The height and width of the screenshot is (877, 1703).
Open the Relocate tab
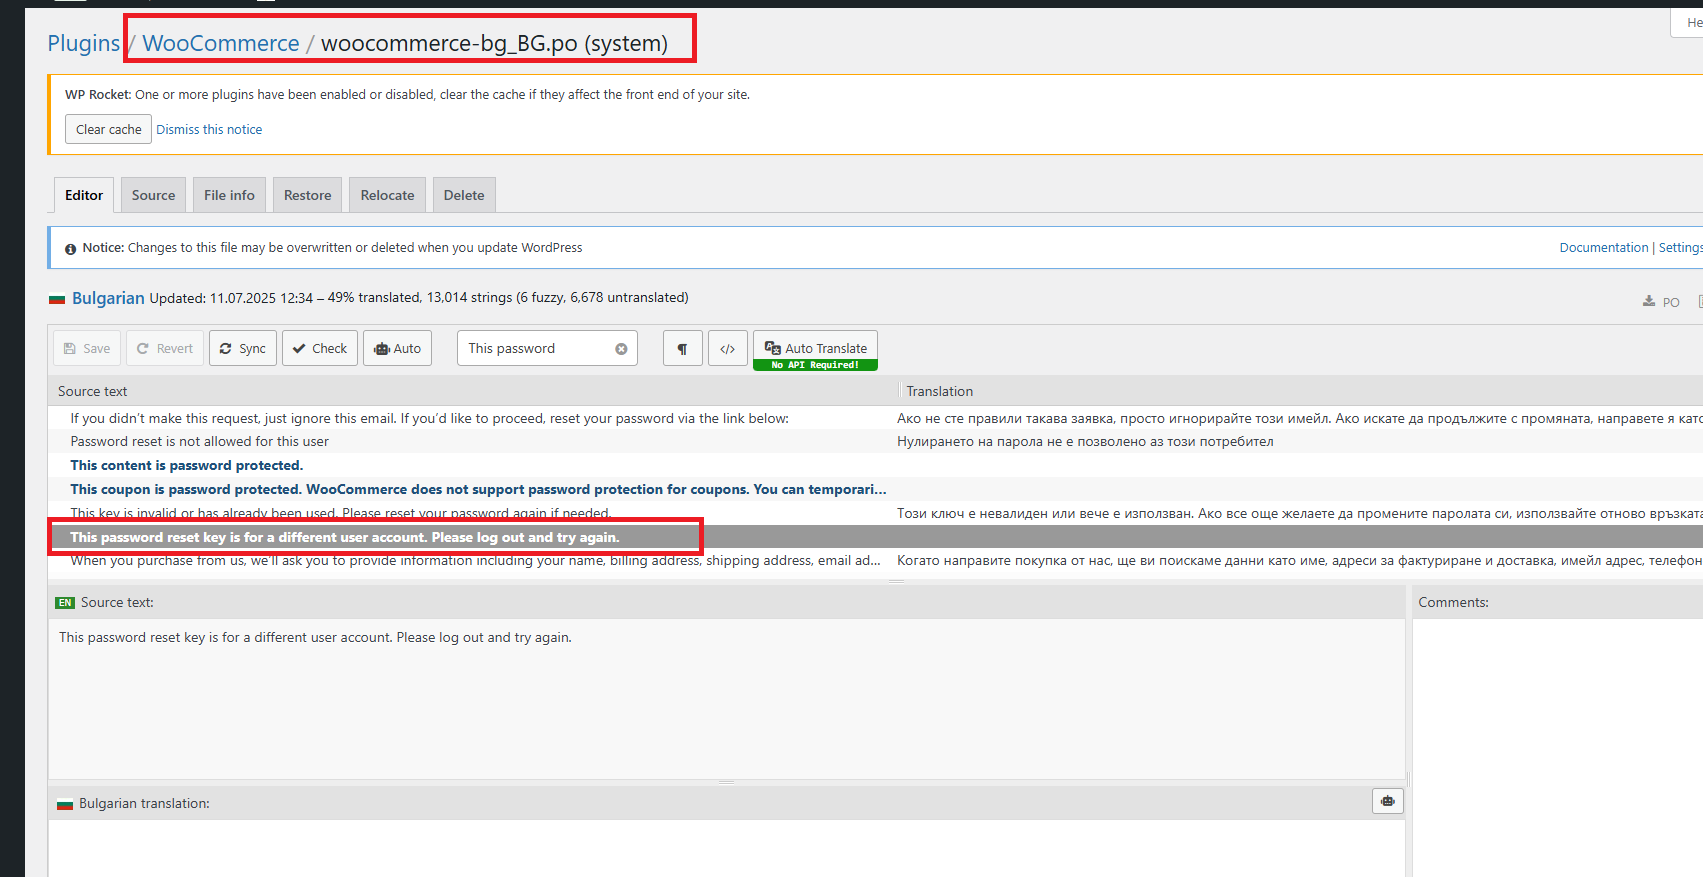tap(388, 195)
